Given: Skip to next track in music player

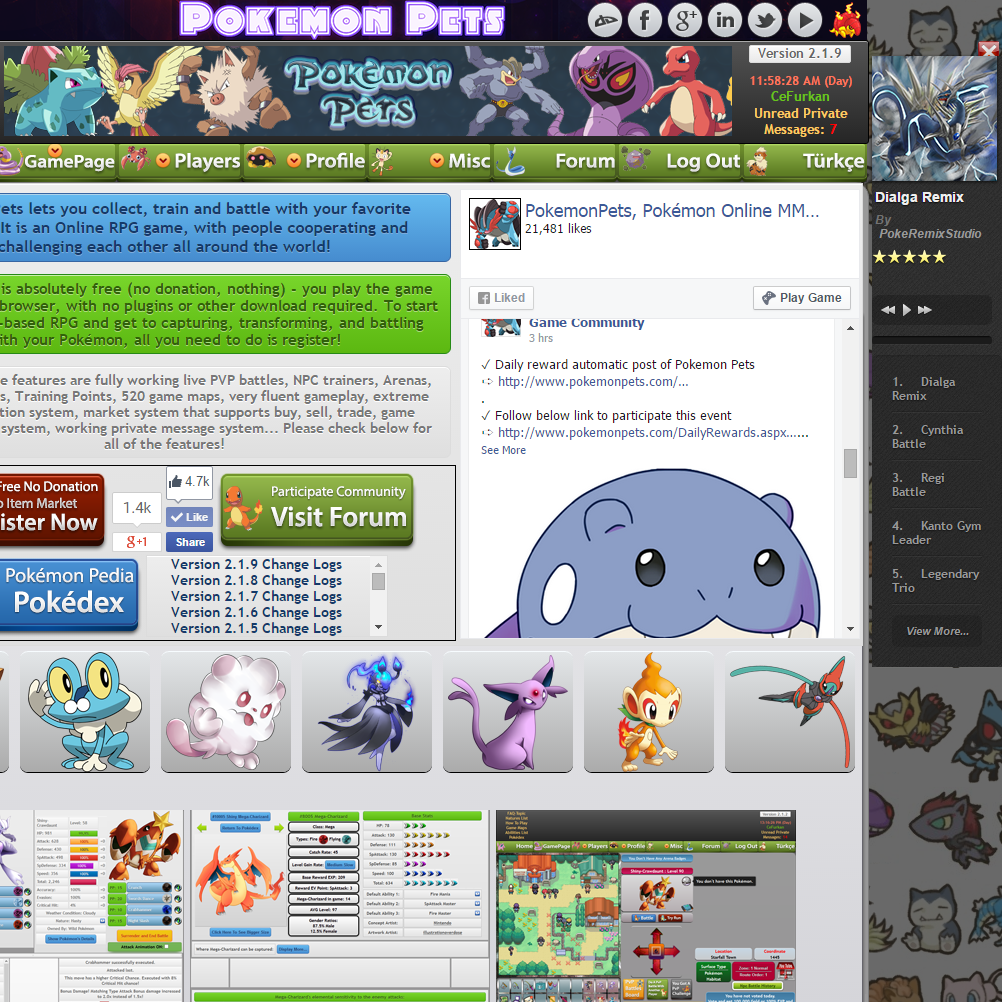Looking at the screenshot, I should (x=925, y=310).
